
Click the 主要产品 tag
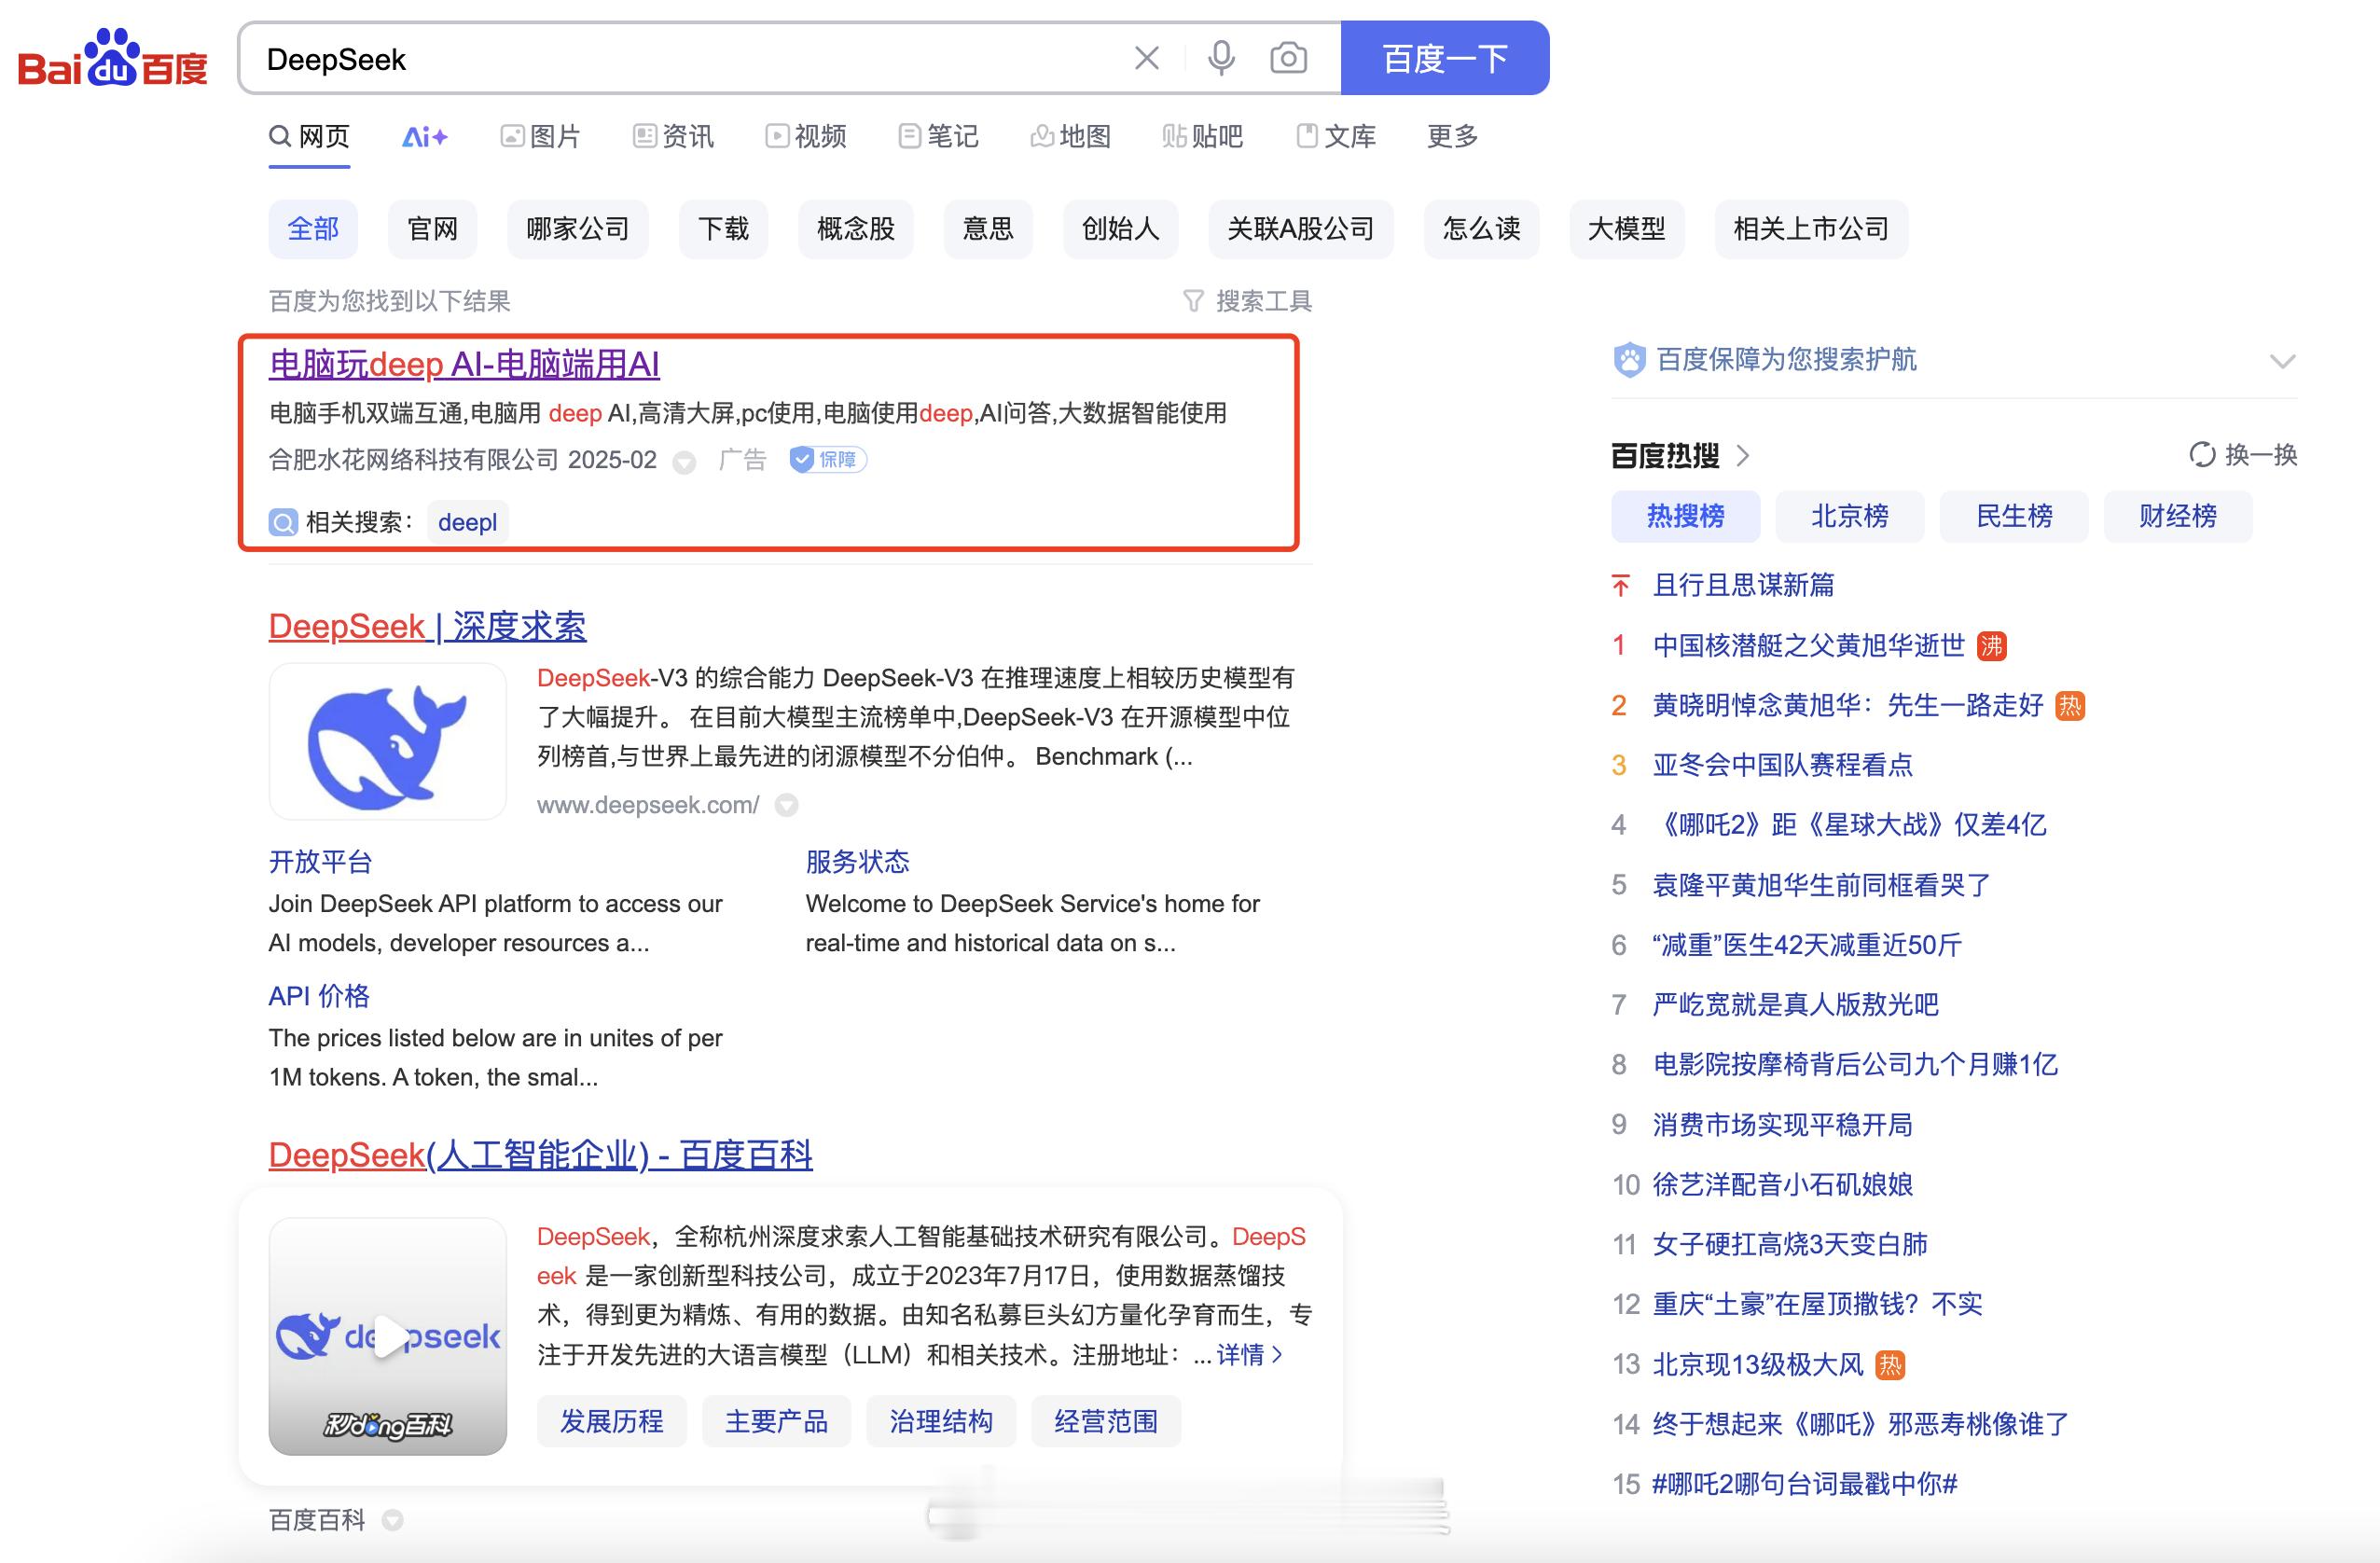776,1421
